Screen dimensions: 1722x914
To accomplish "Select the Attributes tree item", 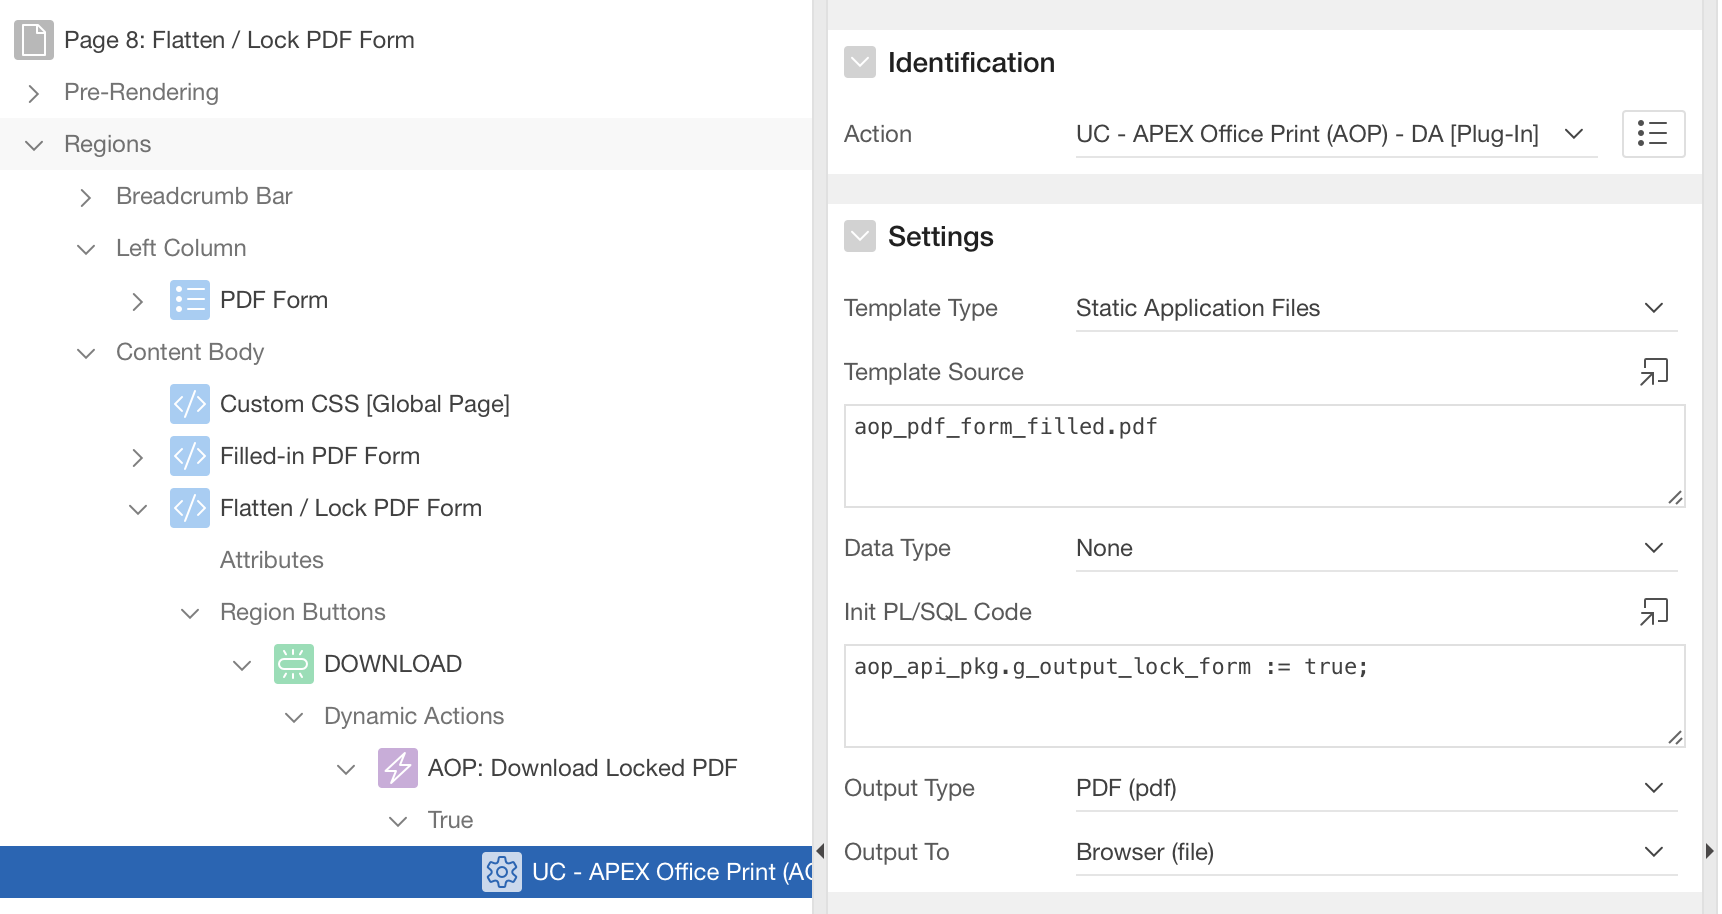I will (272, 560).
